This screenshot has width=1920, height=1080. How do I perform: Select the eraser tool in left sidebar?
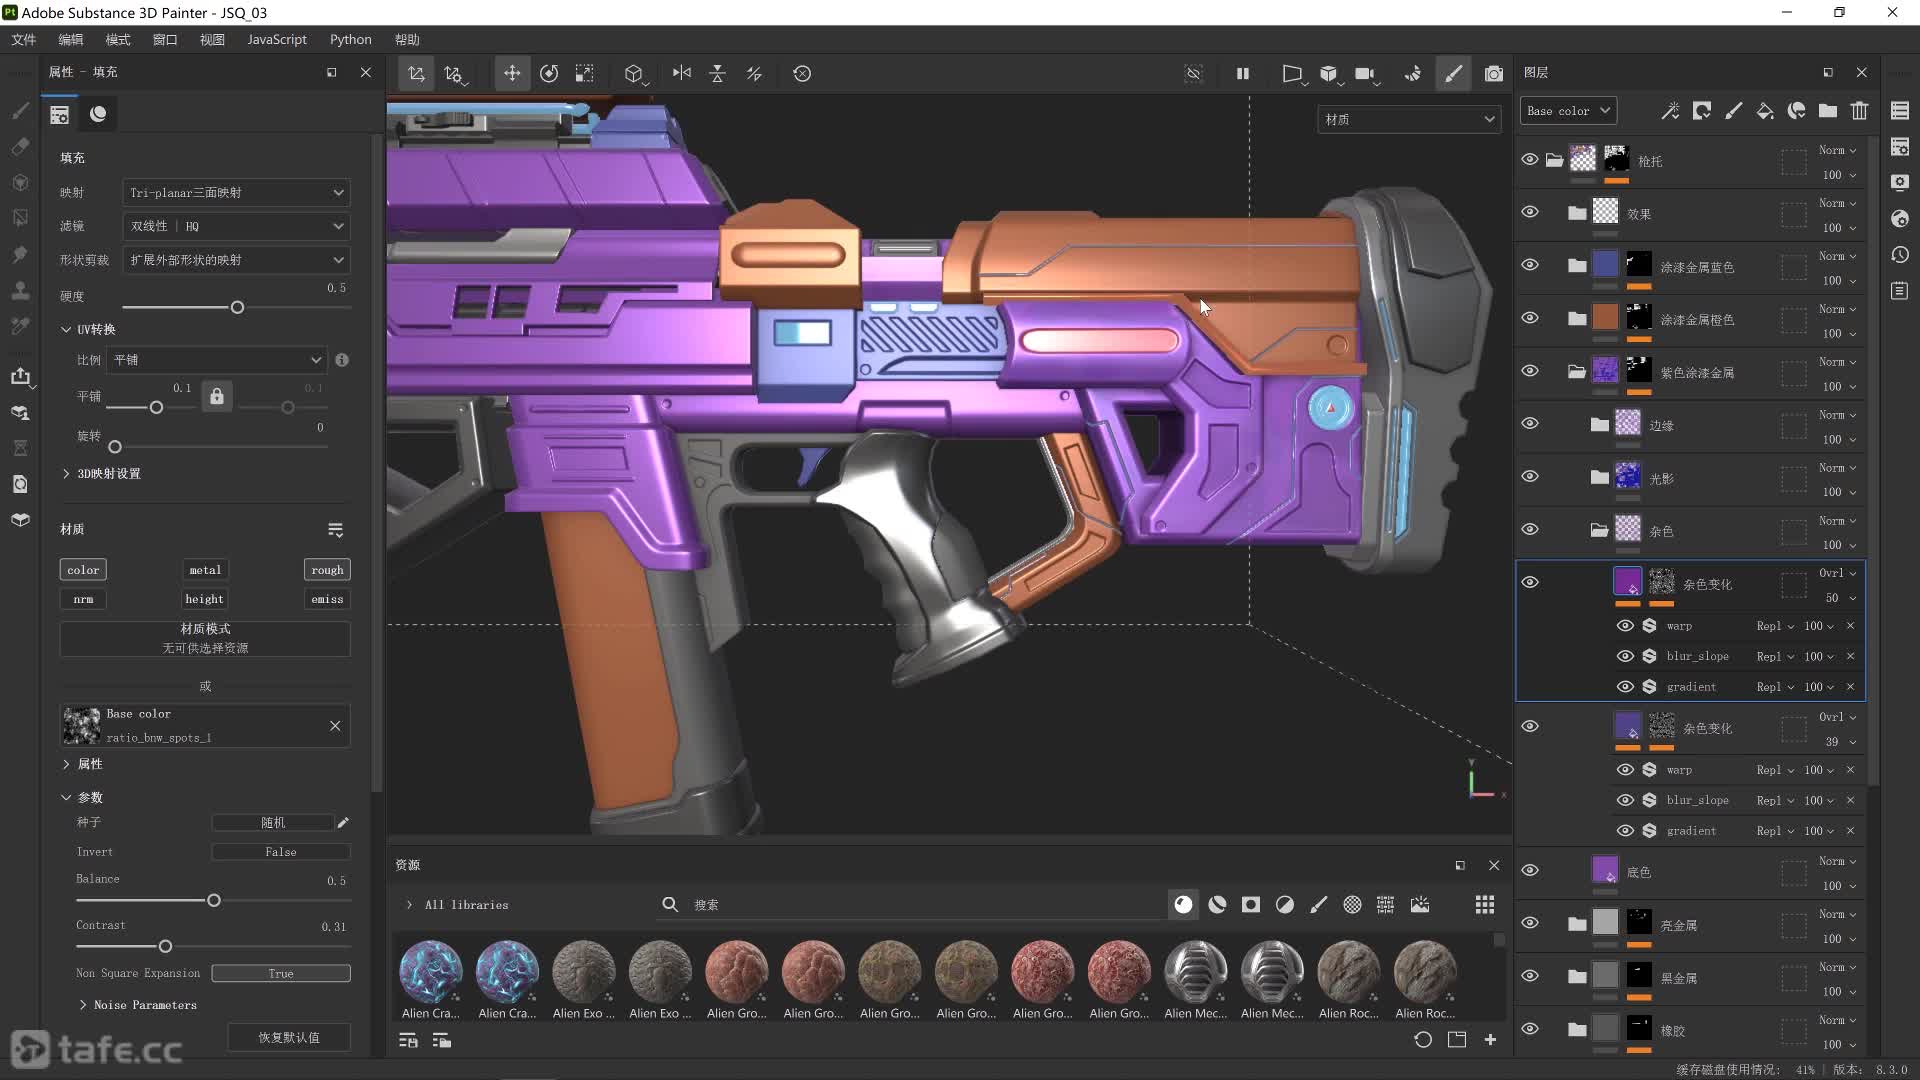pyautogui.click(x=20, y=147)
